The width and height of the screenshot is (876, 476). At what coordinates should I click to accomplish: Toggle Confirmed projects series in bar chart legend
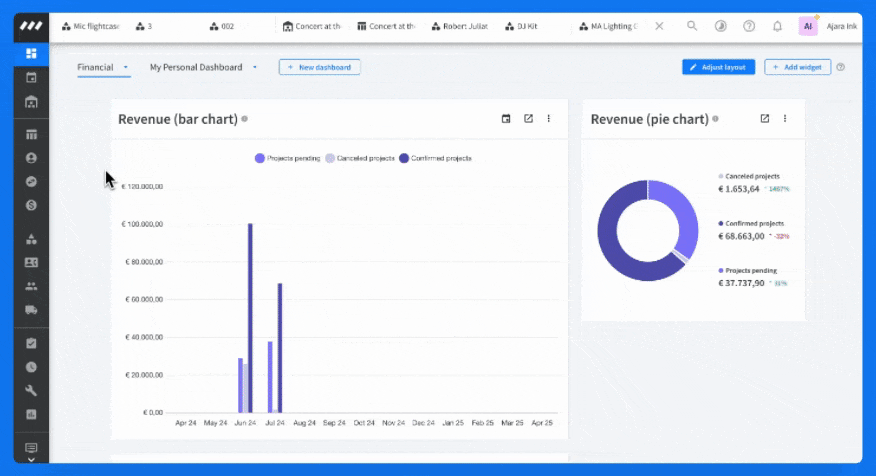pyautogui.click(x=435, y=158)
